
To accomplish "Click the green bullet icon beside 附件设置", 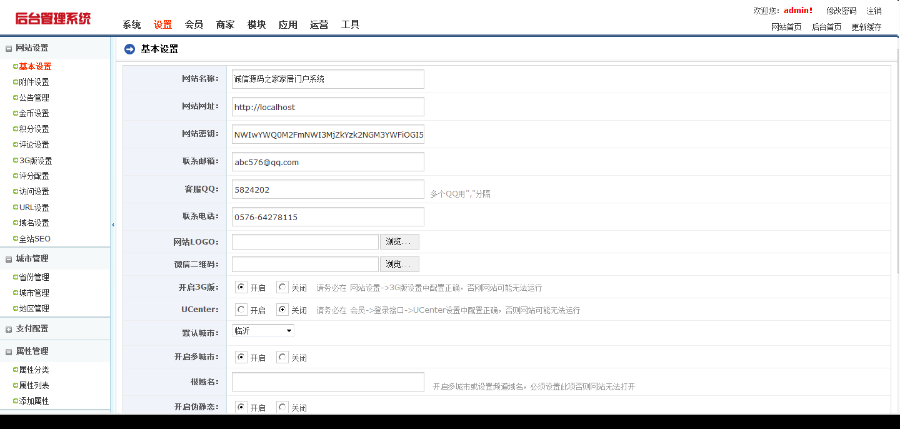I will click(x=15, y=82).
